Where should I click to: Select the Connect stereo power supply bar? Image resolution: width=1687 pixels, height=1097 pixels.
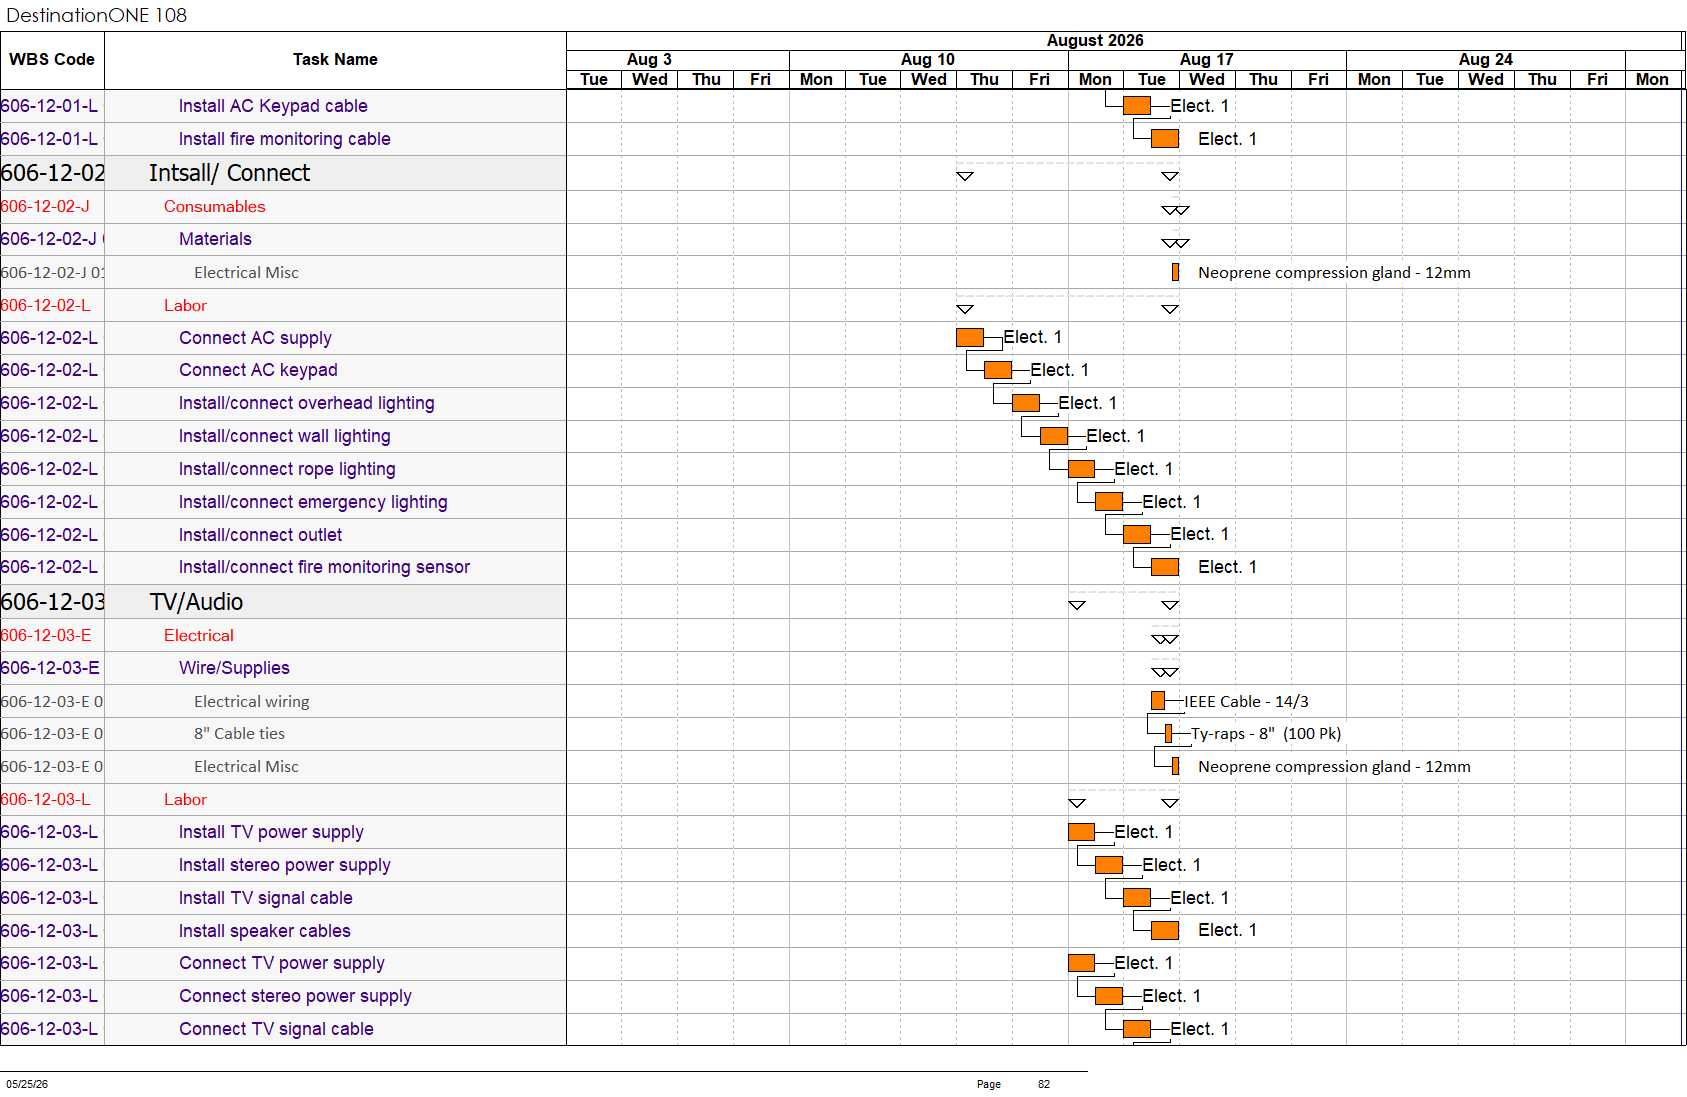[x=1109, y=996]
